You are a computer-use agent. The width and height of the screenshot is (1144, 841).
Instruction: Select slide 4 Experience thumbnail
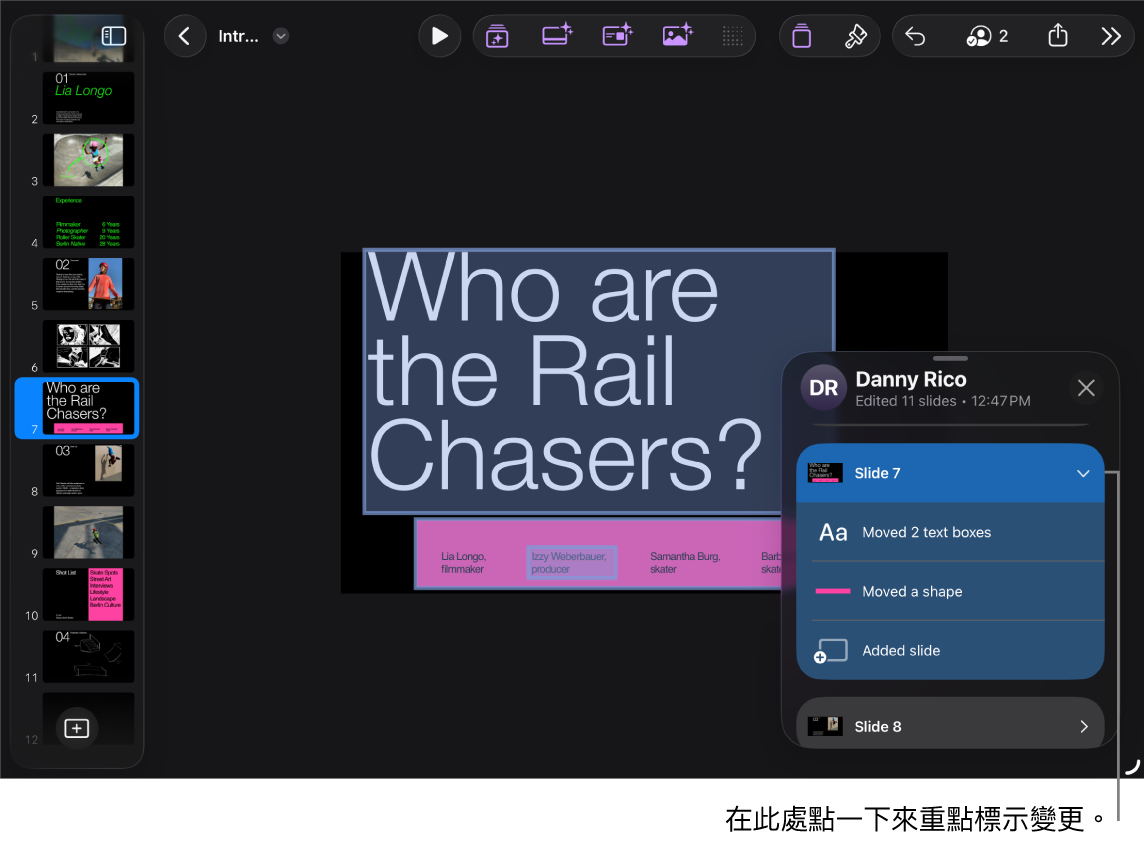(88, 222)
